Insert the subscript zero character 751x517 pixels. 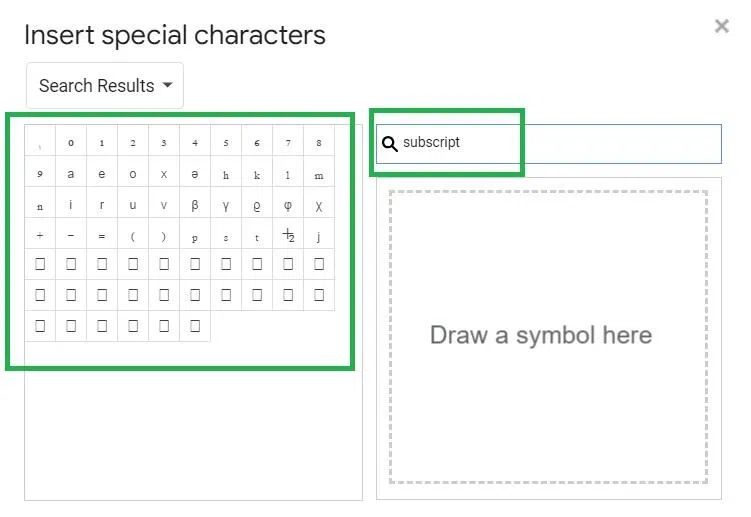(x=71, y=142)
